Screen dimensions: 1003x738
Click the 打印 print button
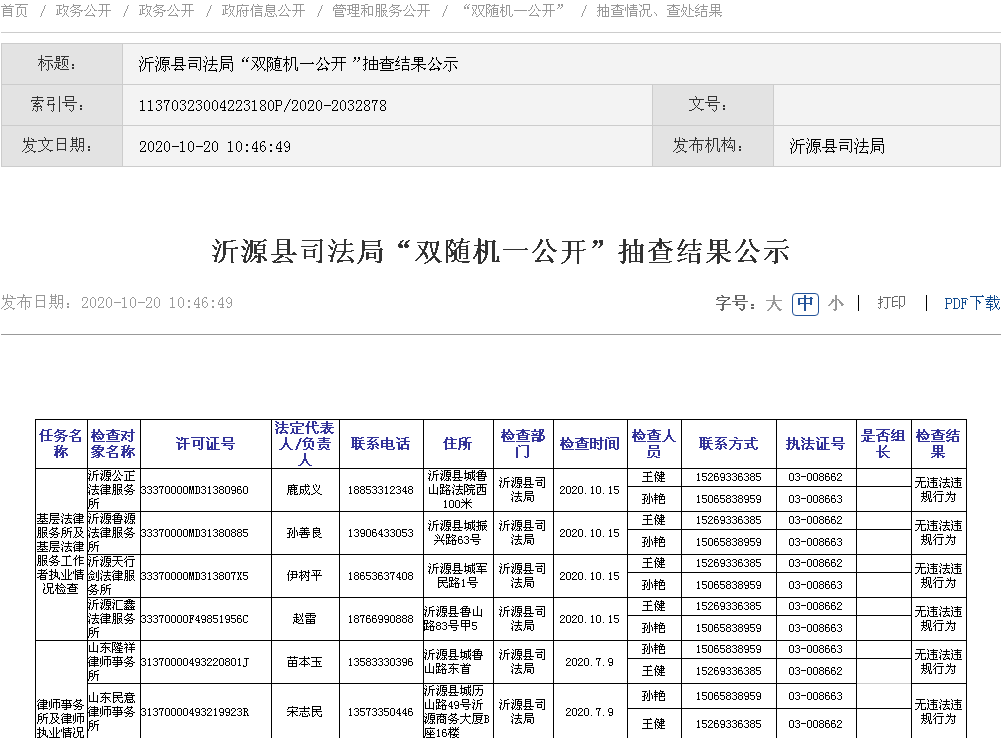coord(891,303)
